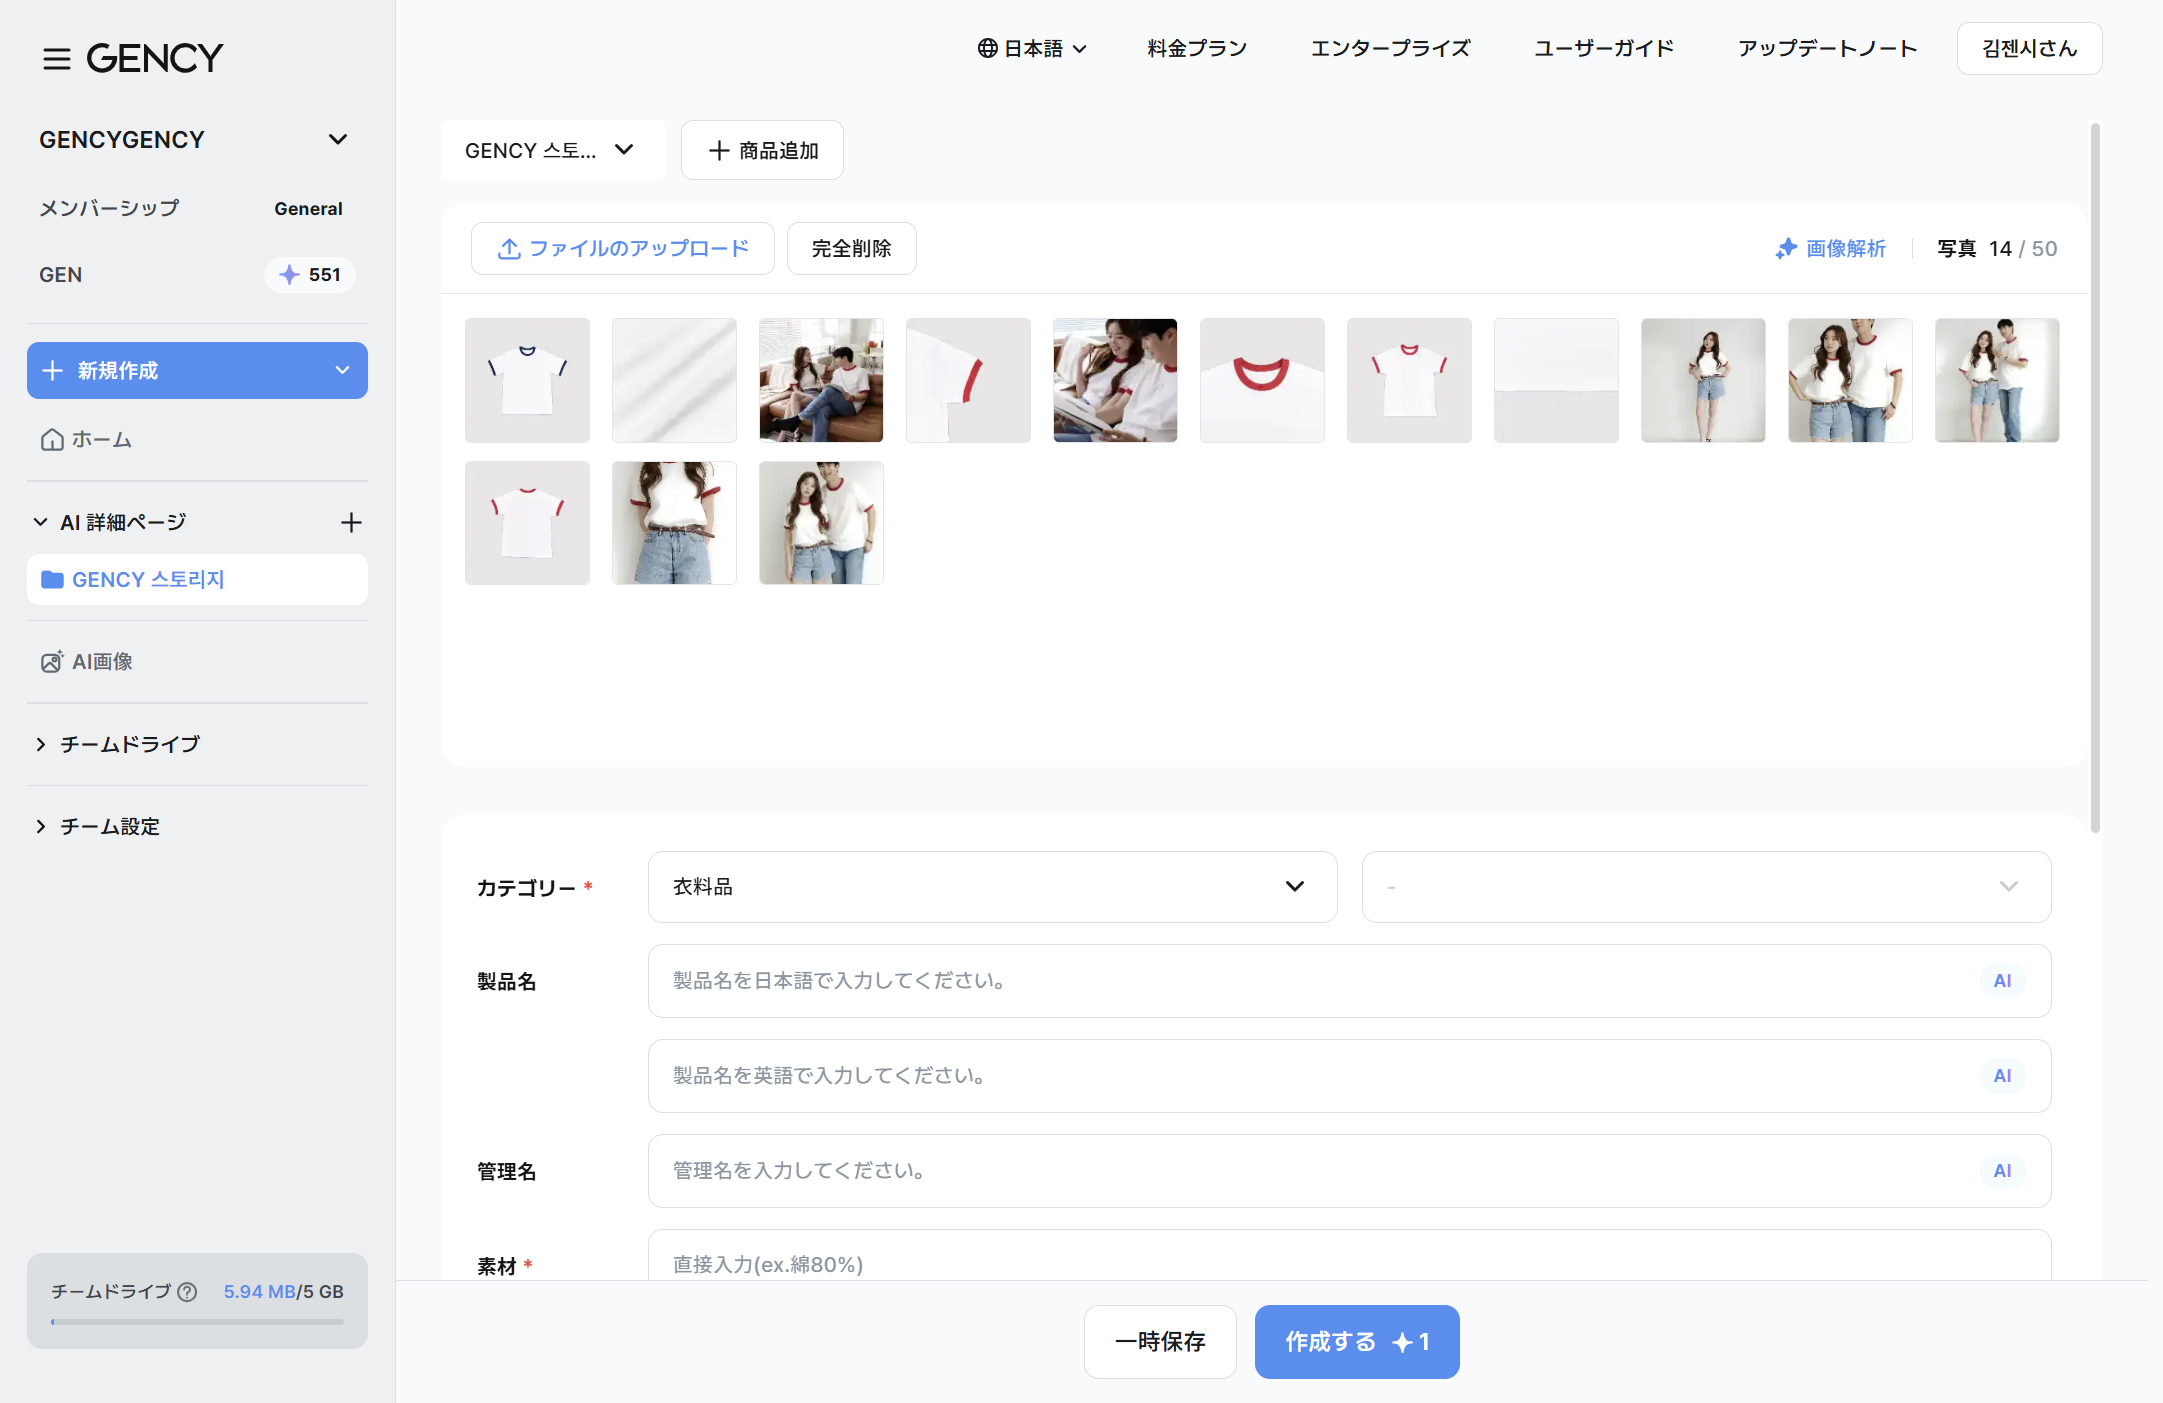Click the GEN credits 551 badge
This screenshot has width=2163, height=1403.
(310, 275)
